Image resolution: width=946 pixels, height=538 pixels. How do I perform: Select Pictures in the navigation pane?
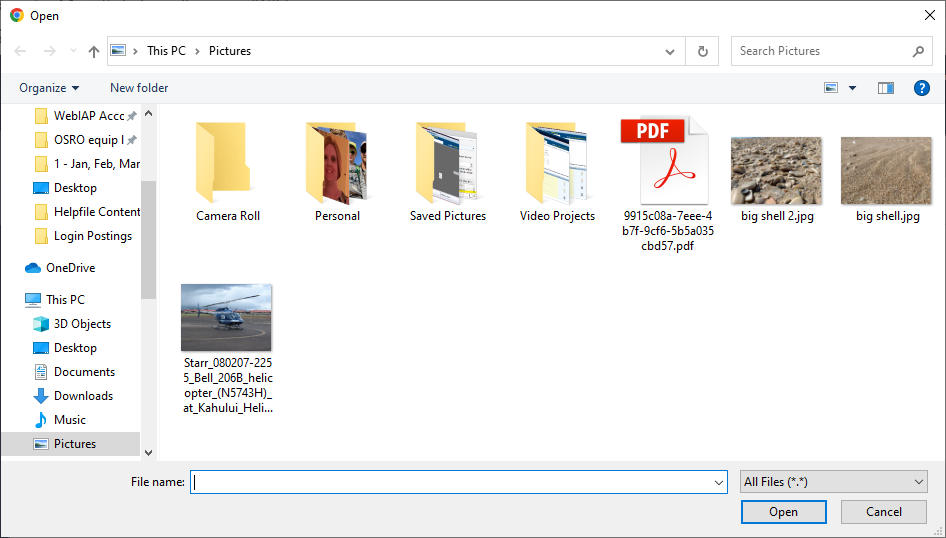[71, 444]
